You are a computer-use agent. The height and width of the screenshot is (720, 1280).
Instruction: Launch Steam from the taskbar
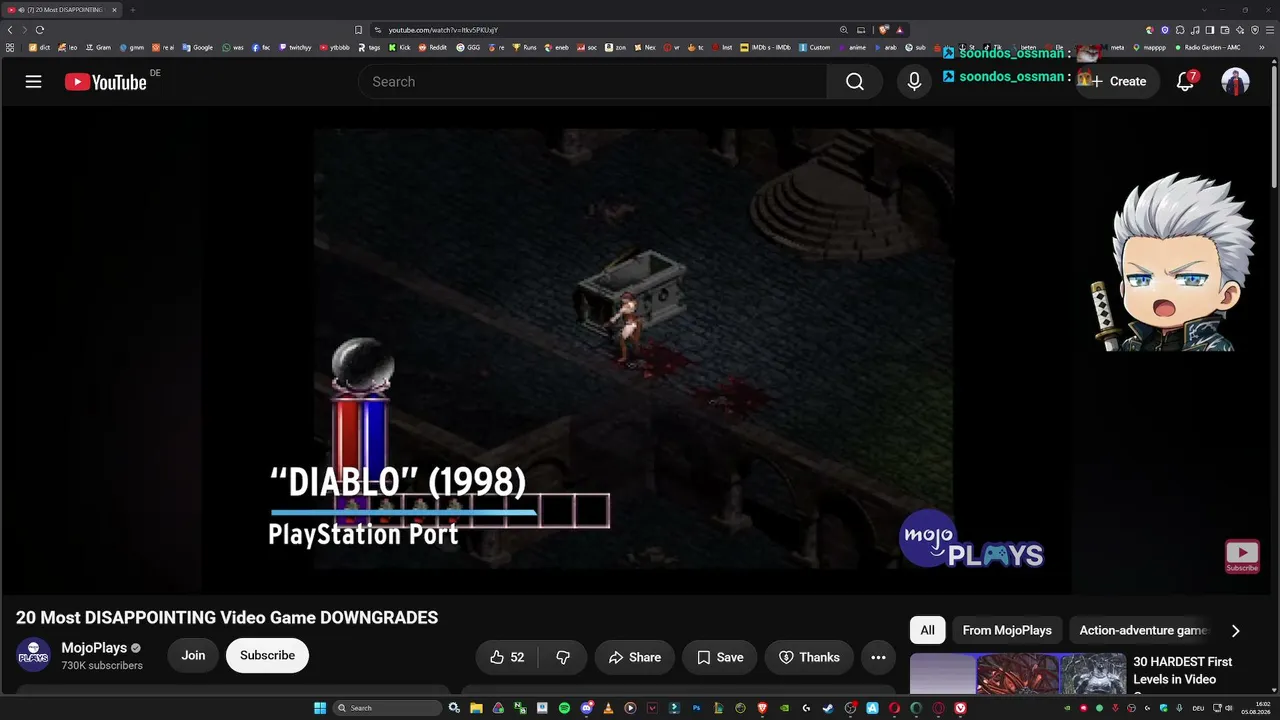pos(828,708)
